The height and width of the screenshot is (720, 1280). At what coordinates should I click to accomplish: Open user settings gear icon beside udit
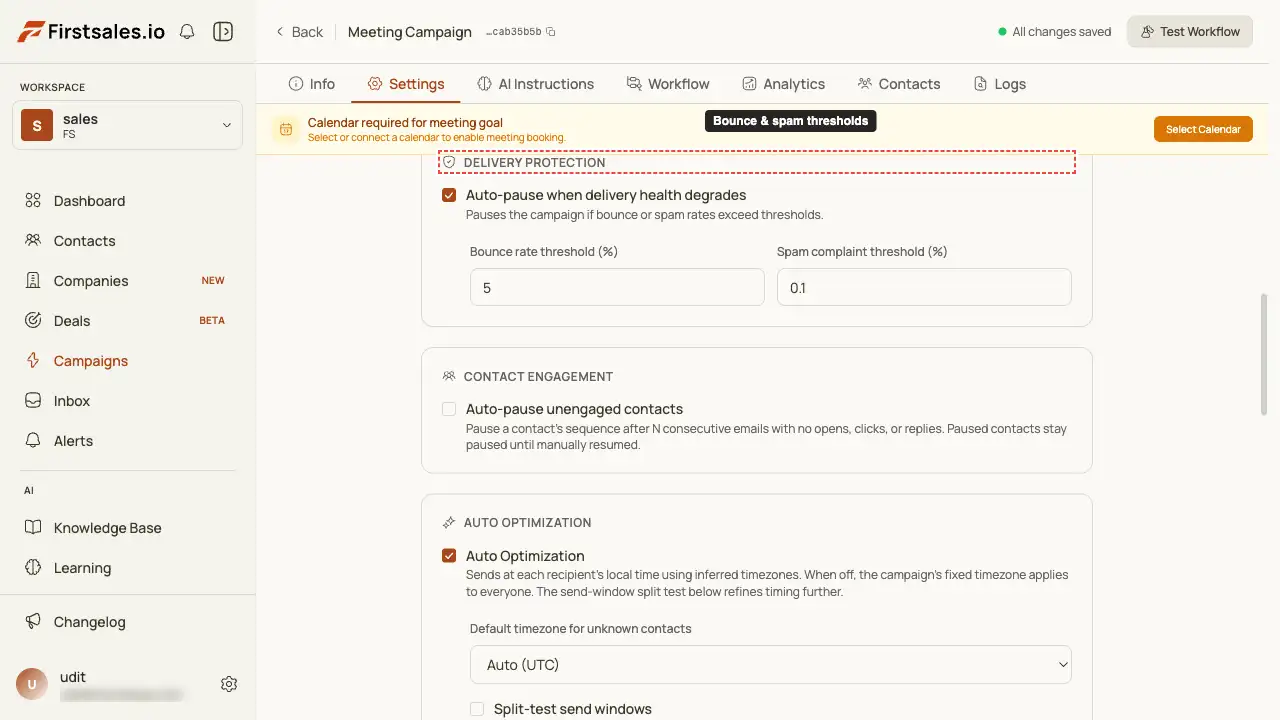pyautogui.click(x=229, y=684)
